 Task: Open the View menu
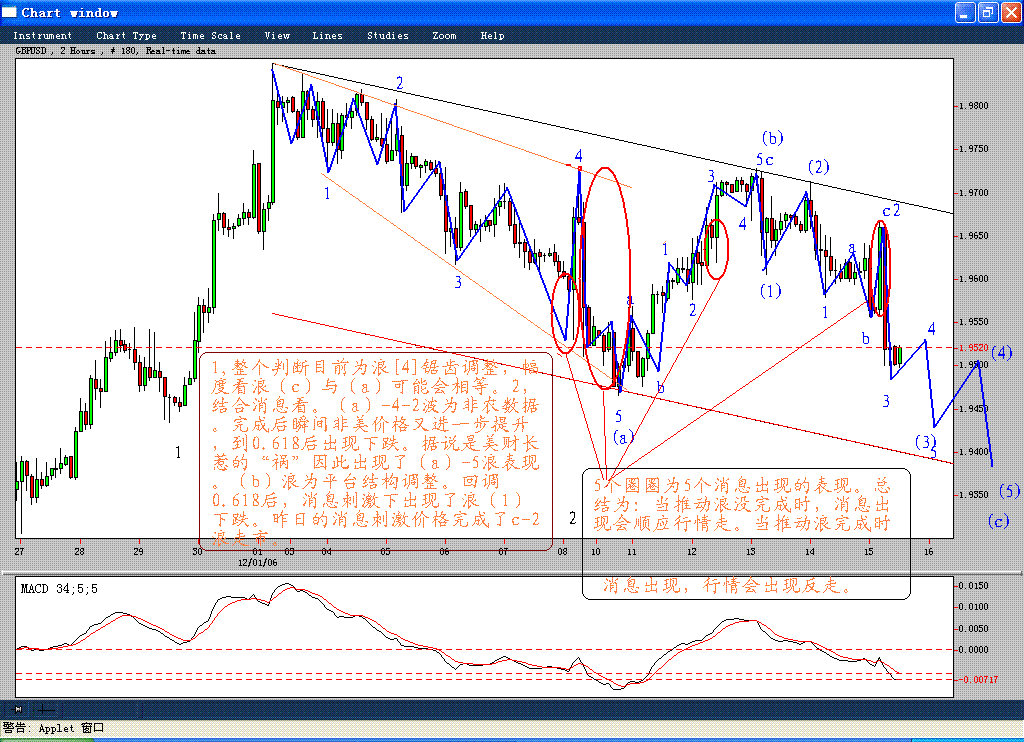pos(277,36)
